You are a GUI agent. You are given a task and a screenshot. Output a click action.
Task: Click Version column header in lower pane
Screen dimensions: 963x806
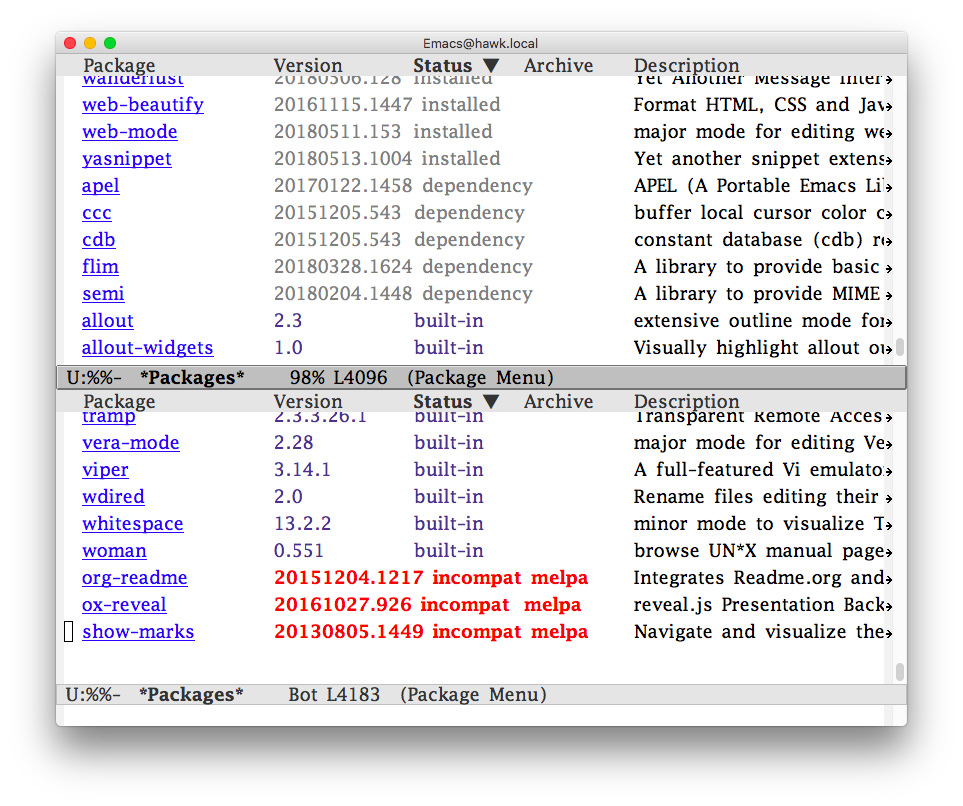(308, 401)
